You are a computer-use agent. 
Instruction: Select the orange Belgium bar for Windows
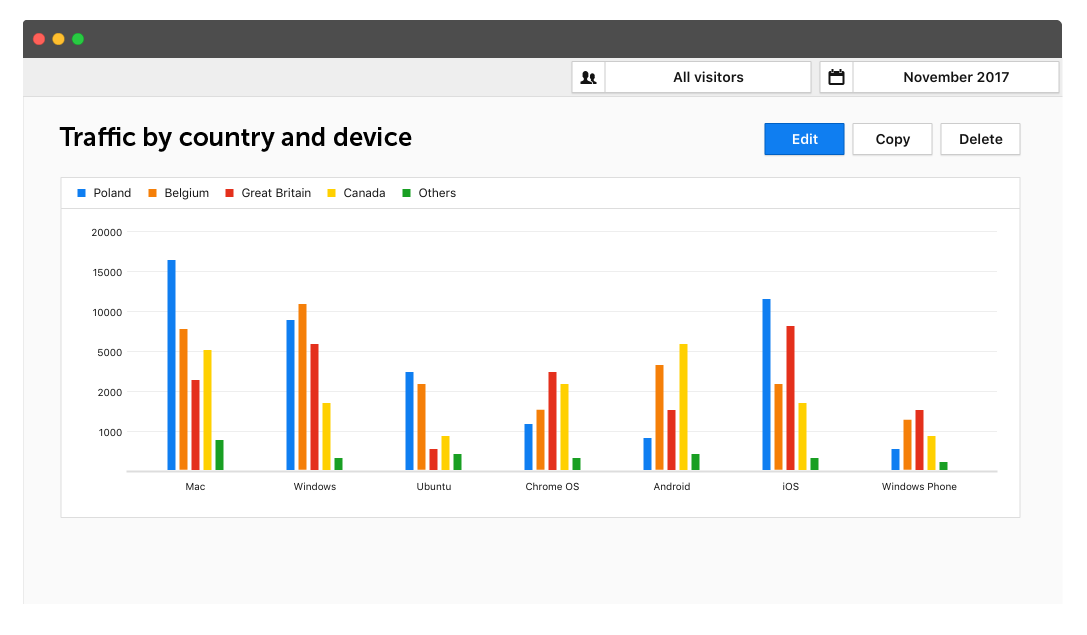pyautogui.click(x=302, y=387)
